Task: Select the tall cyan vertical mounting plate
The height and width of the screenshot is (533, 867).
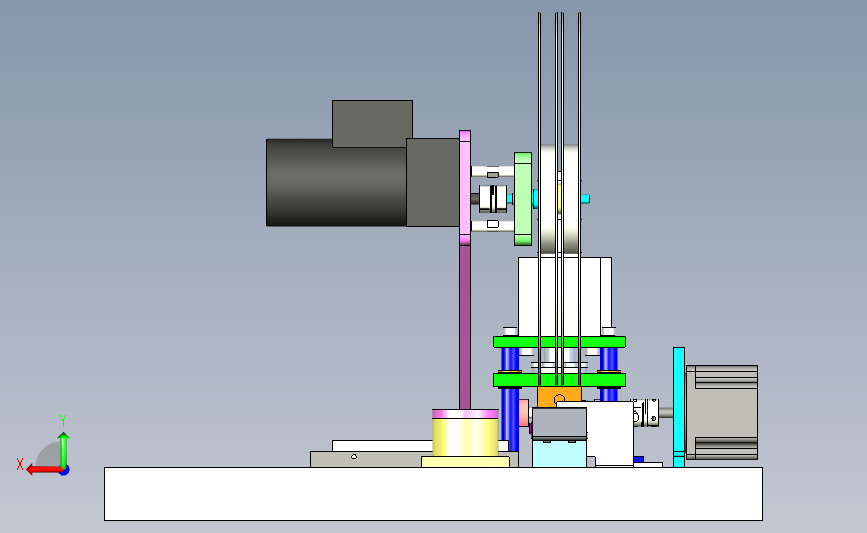Action: pos(679,407)
